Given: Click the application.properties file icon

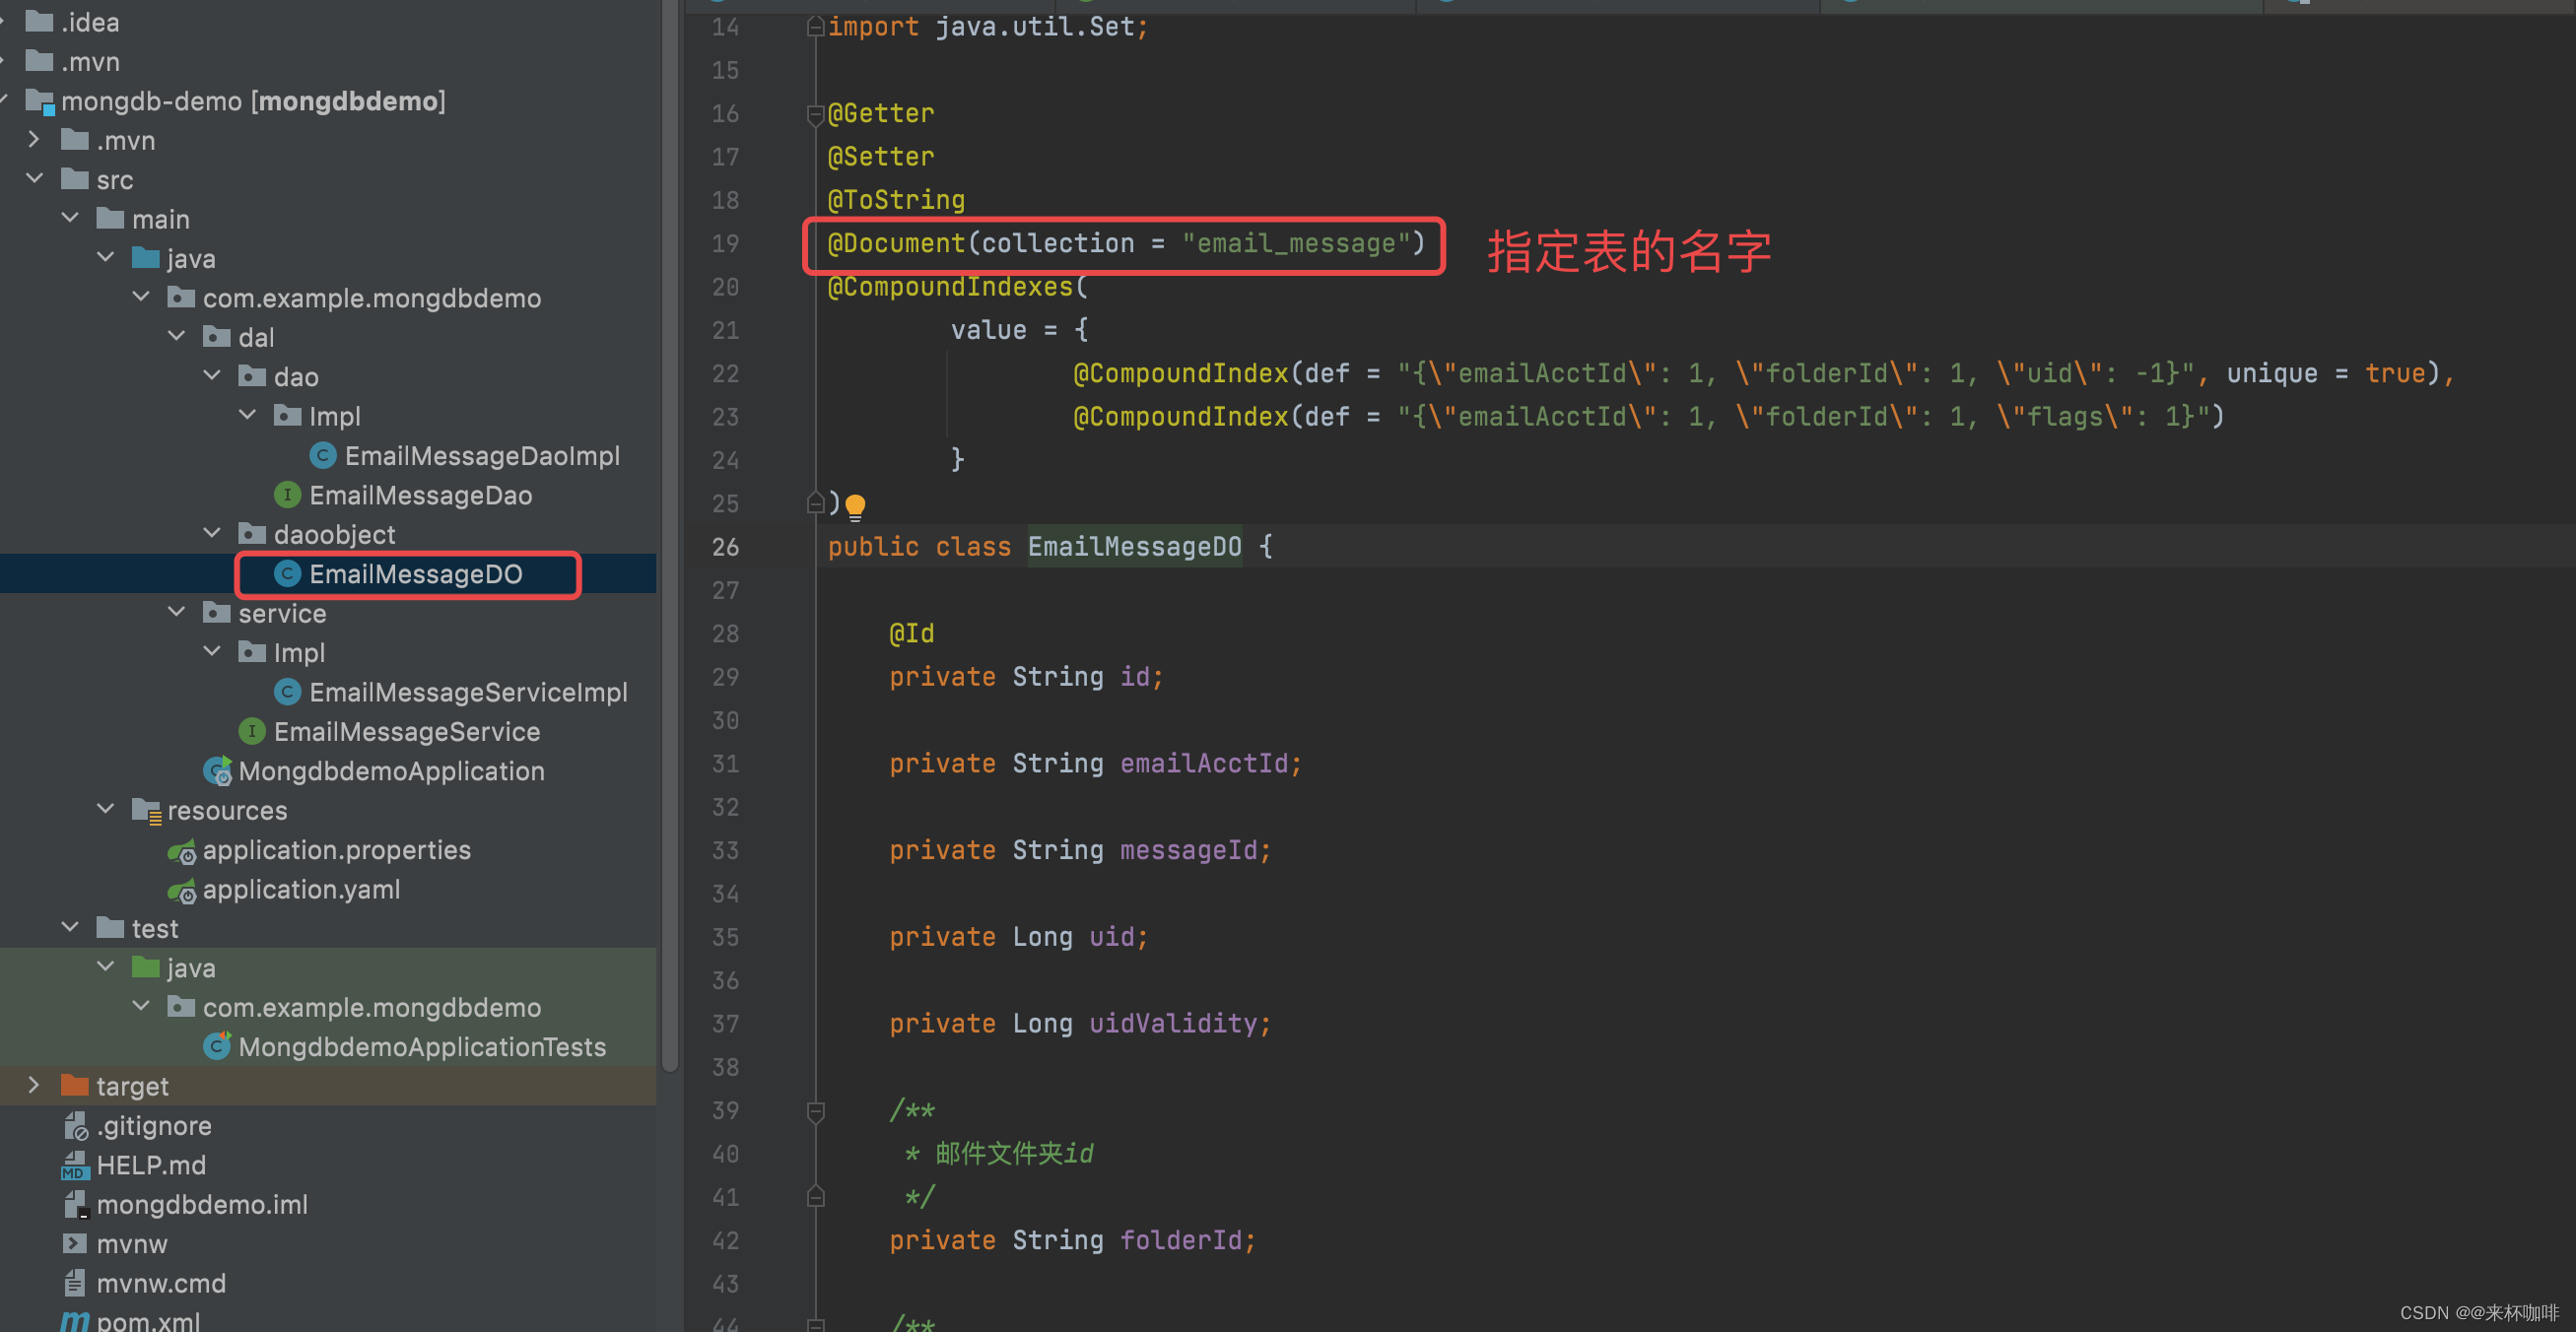Looking at the screenshot, I should [x=182, y=851].
